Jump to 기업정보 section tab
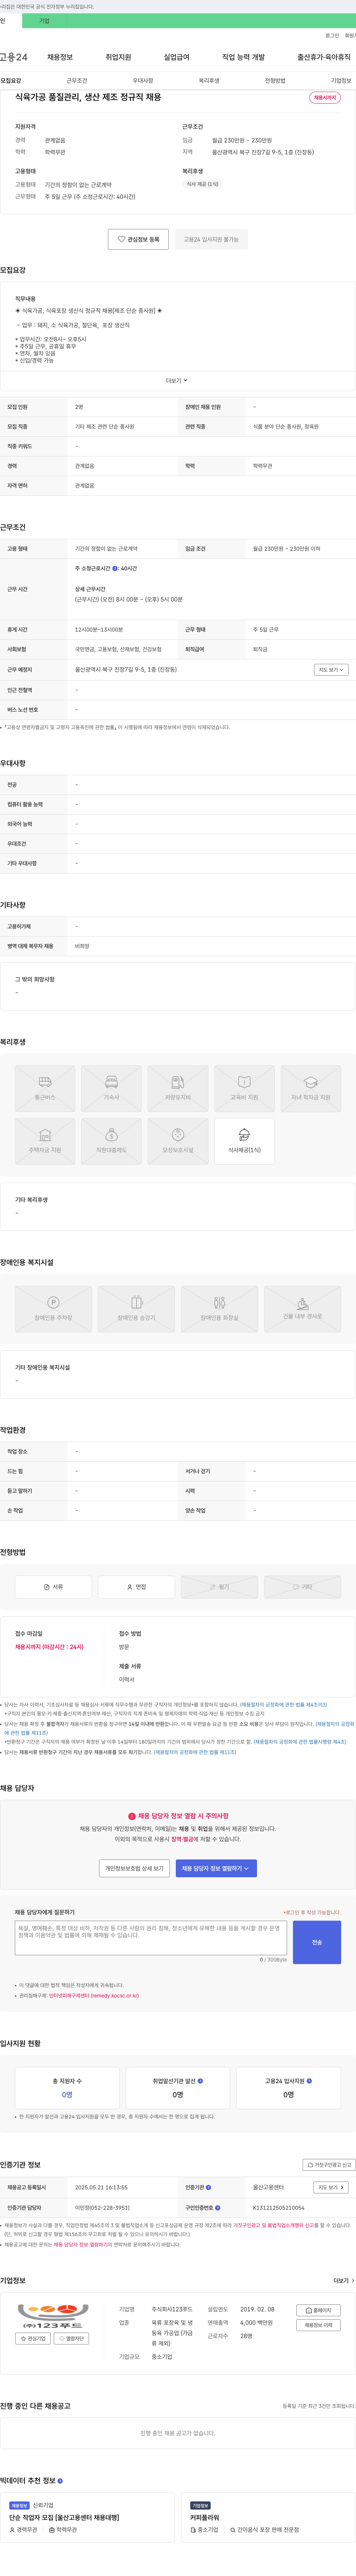Image resolution: width=356 pixels, height=2576 pixels. point(341,80)
